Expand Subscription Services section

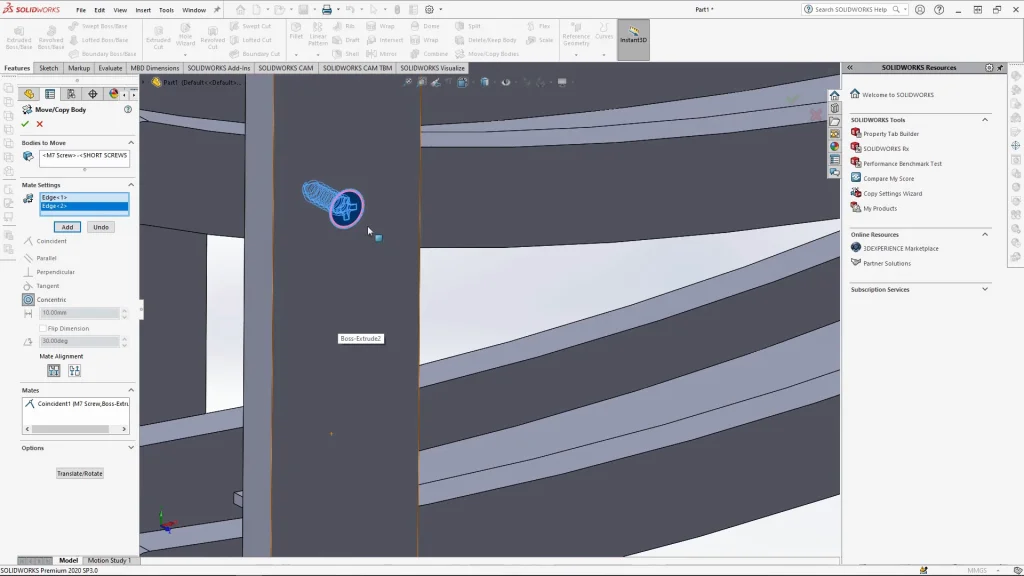984,289
